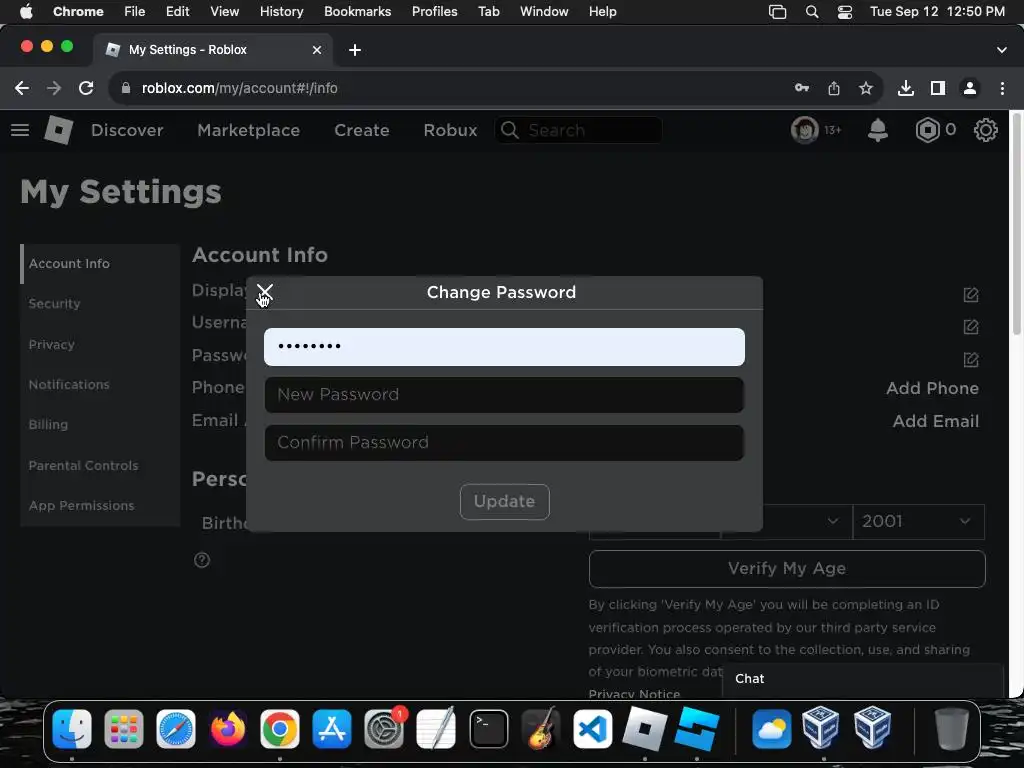This screenshot has height=768, width=1024.
Task: Focus the New Password field
Action: [x=504, y=394]
